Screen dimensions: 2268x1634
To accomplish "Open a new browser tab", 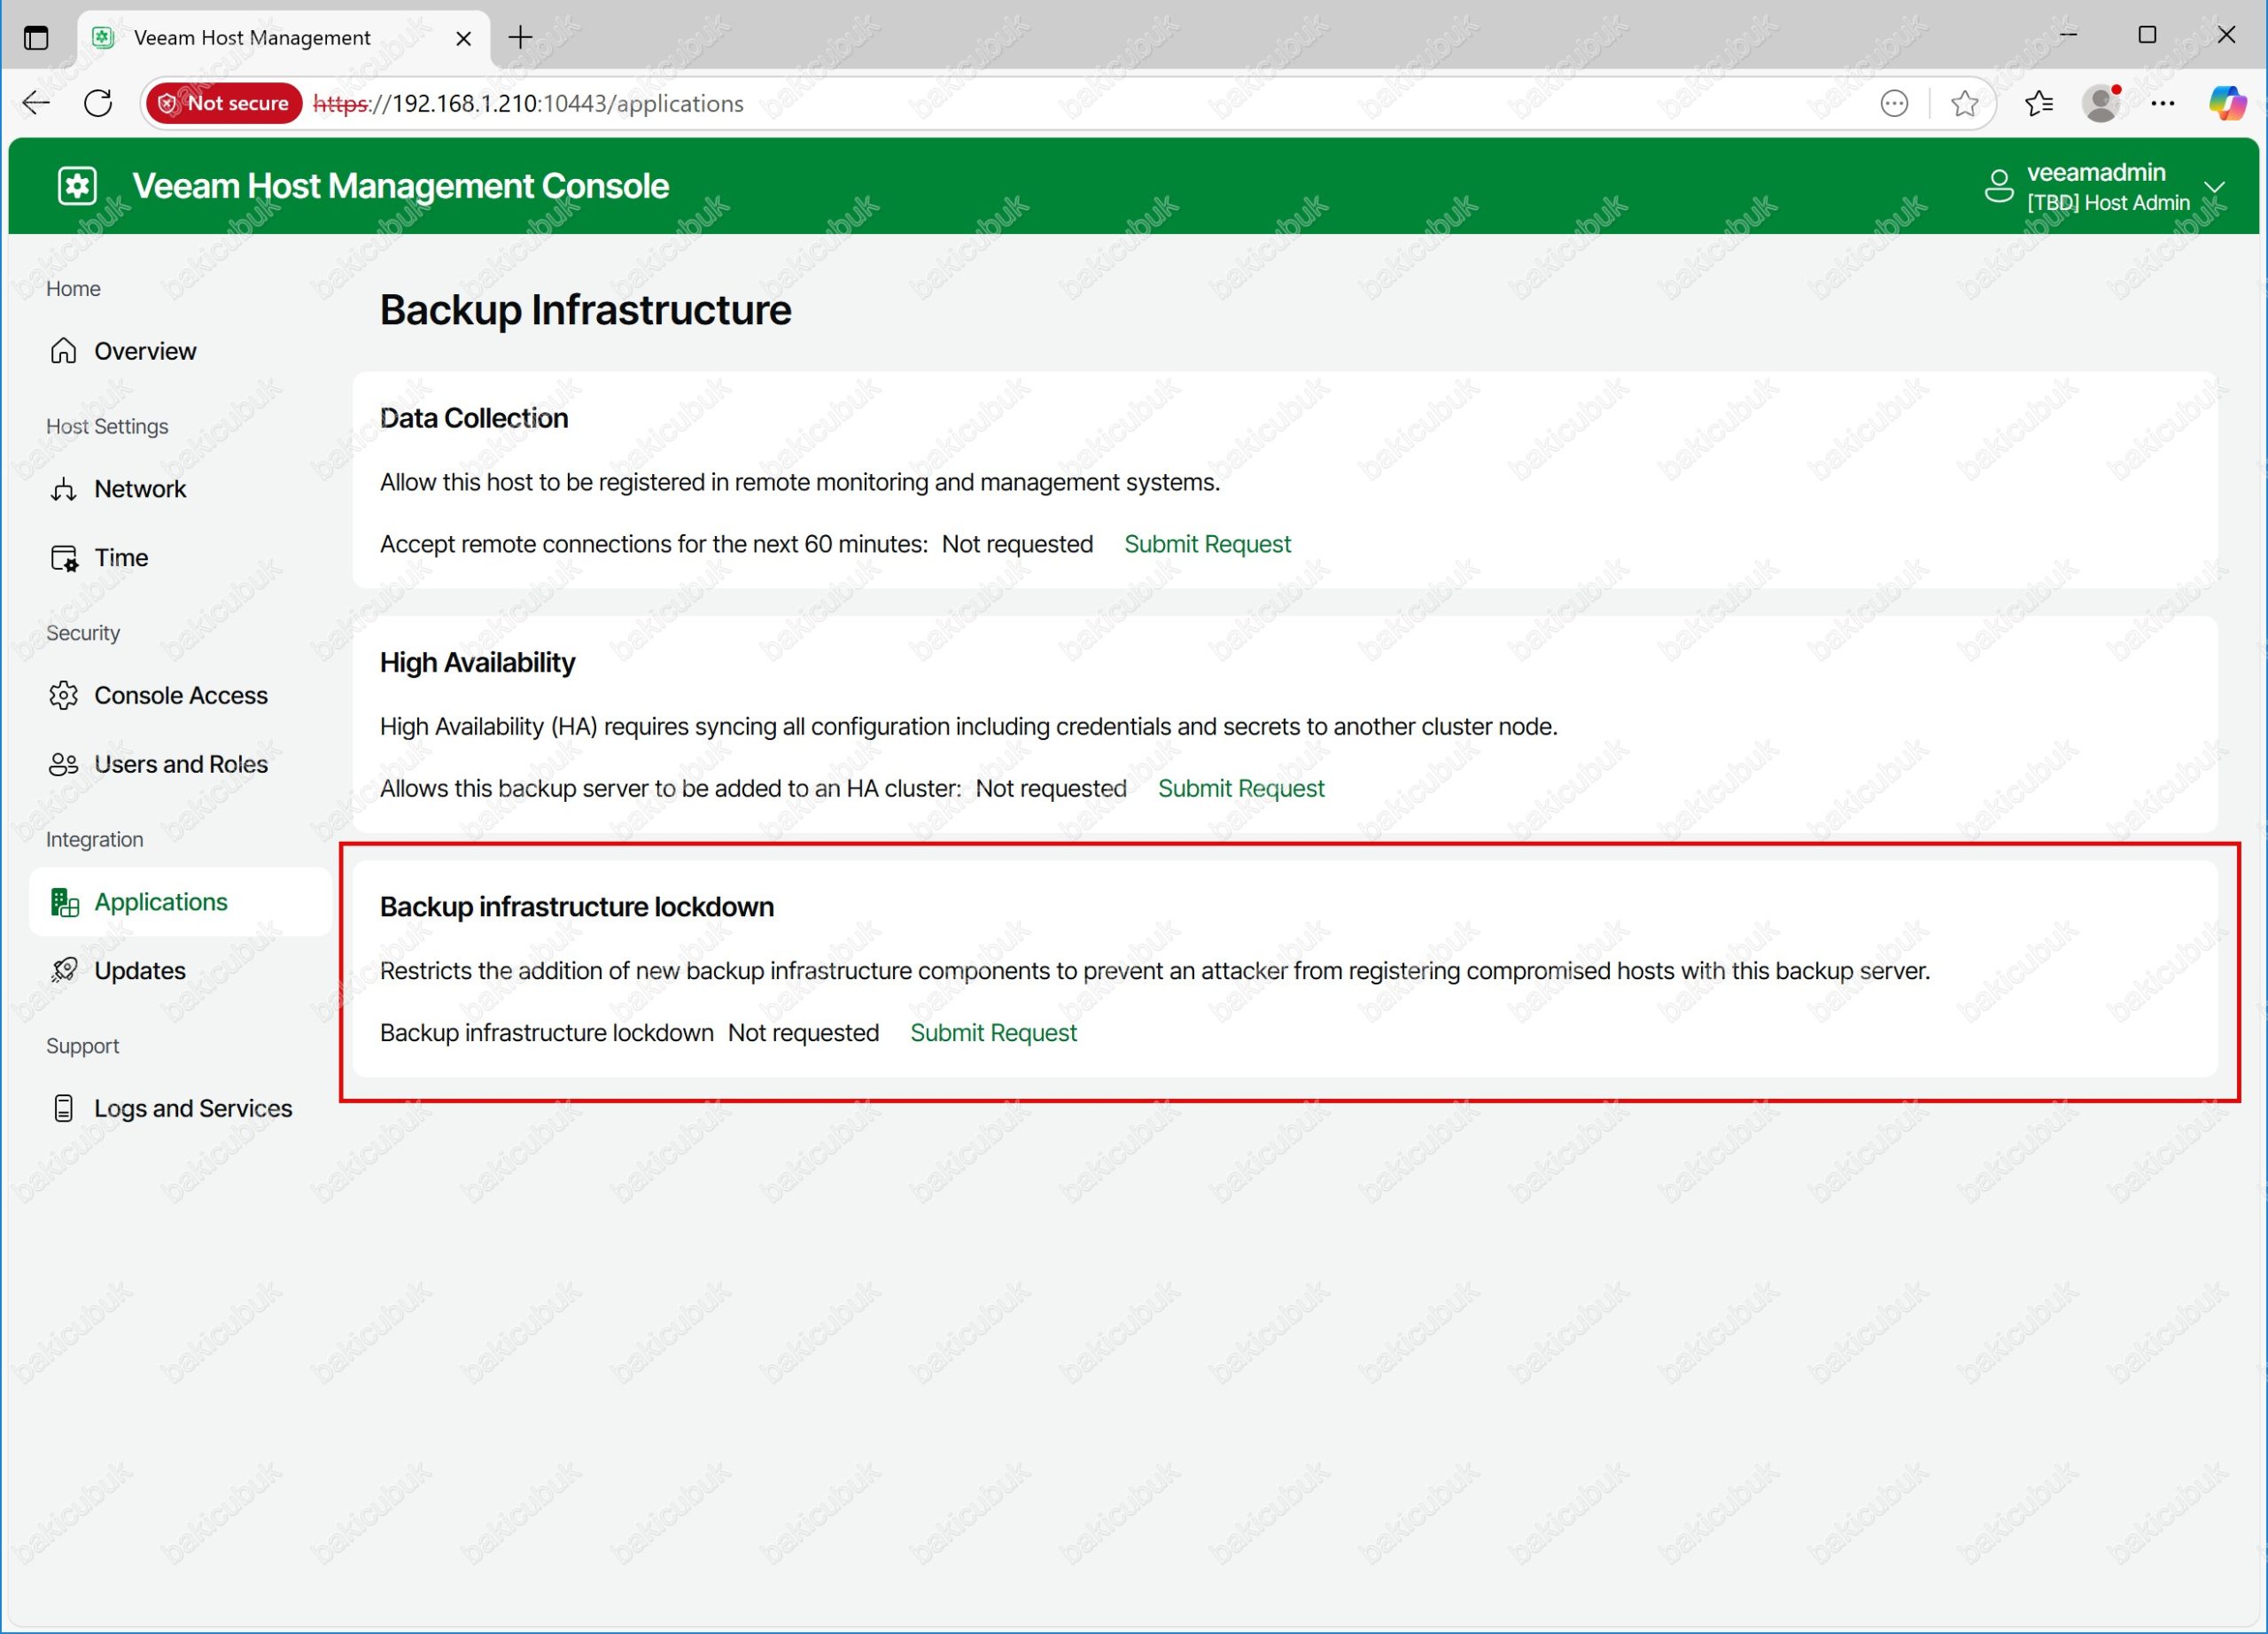I will 520,38.
